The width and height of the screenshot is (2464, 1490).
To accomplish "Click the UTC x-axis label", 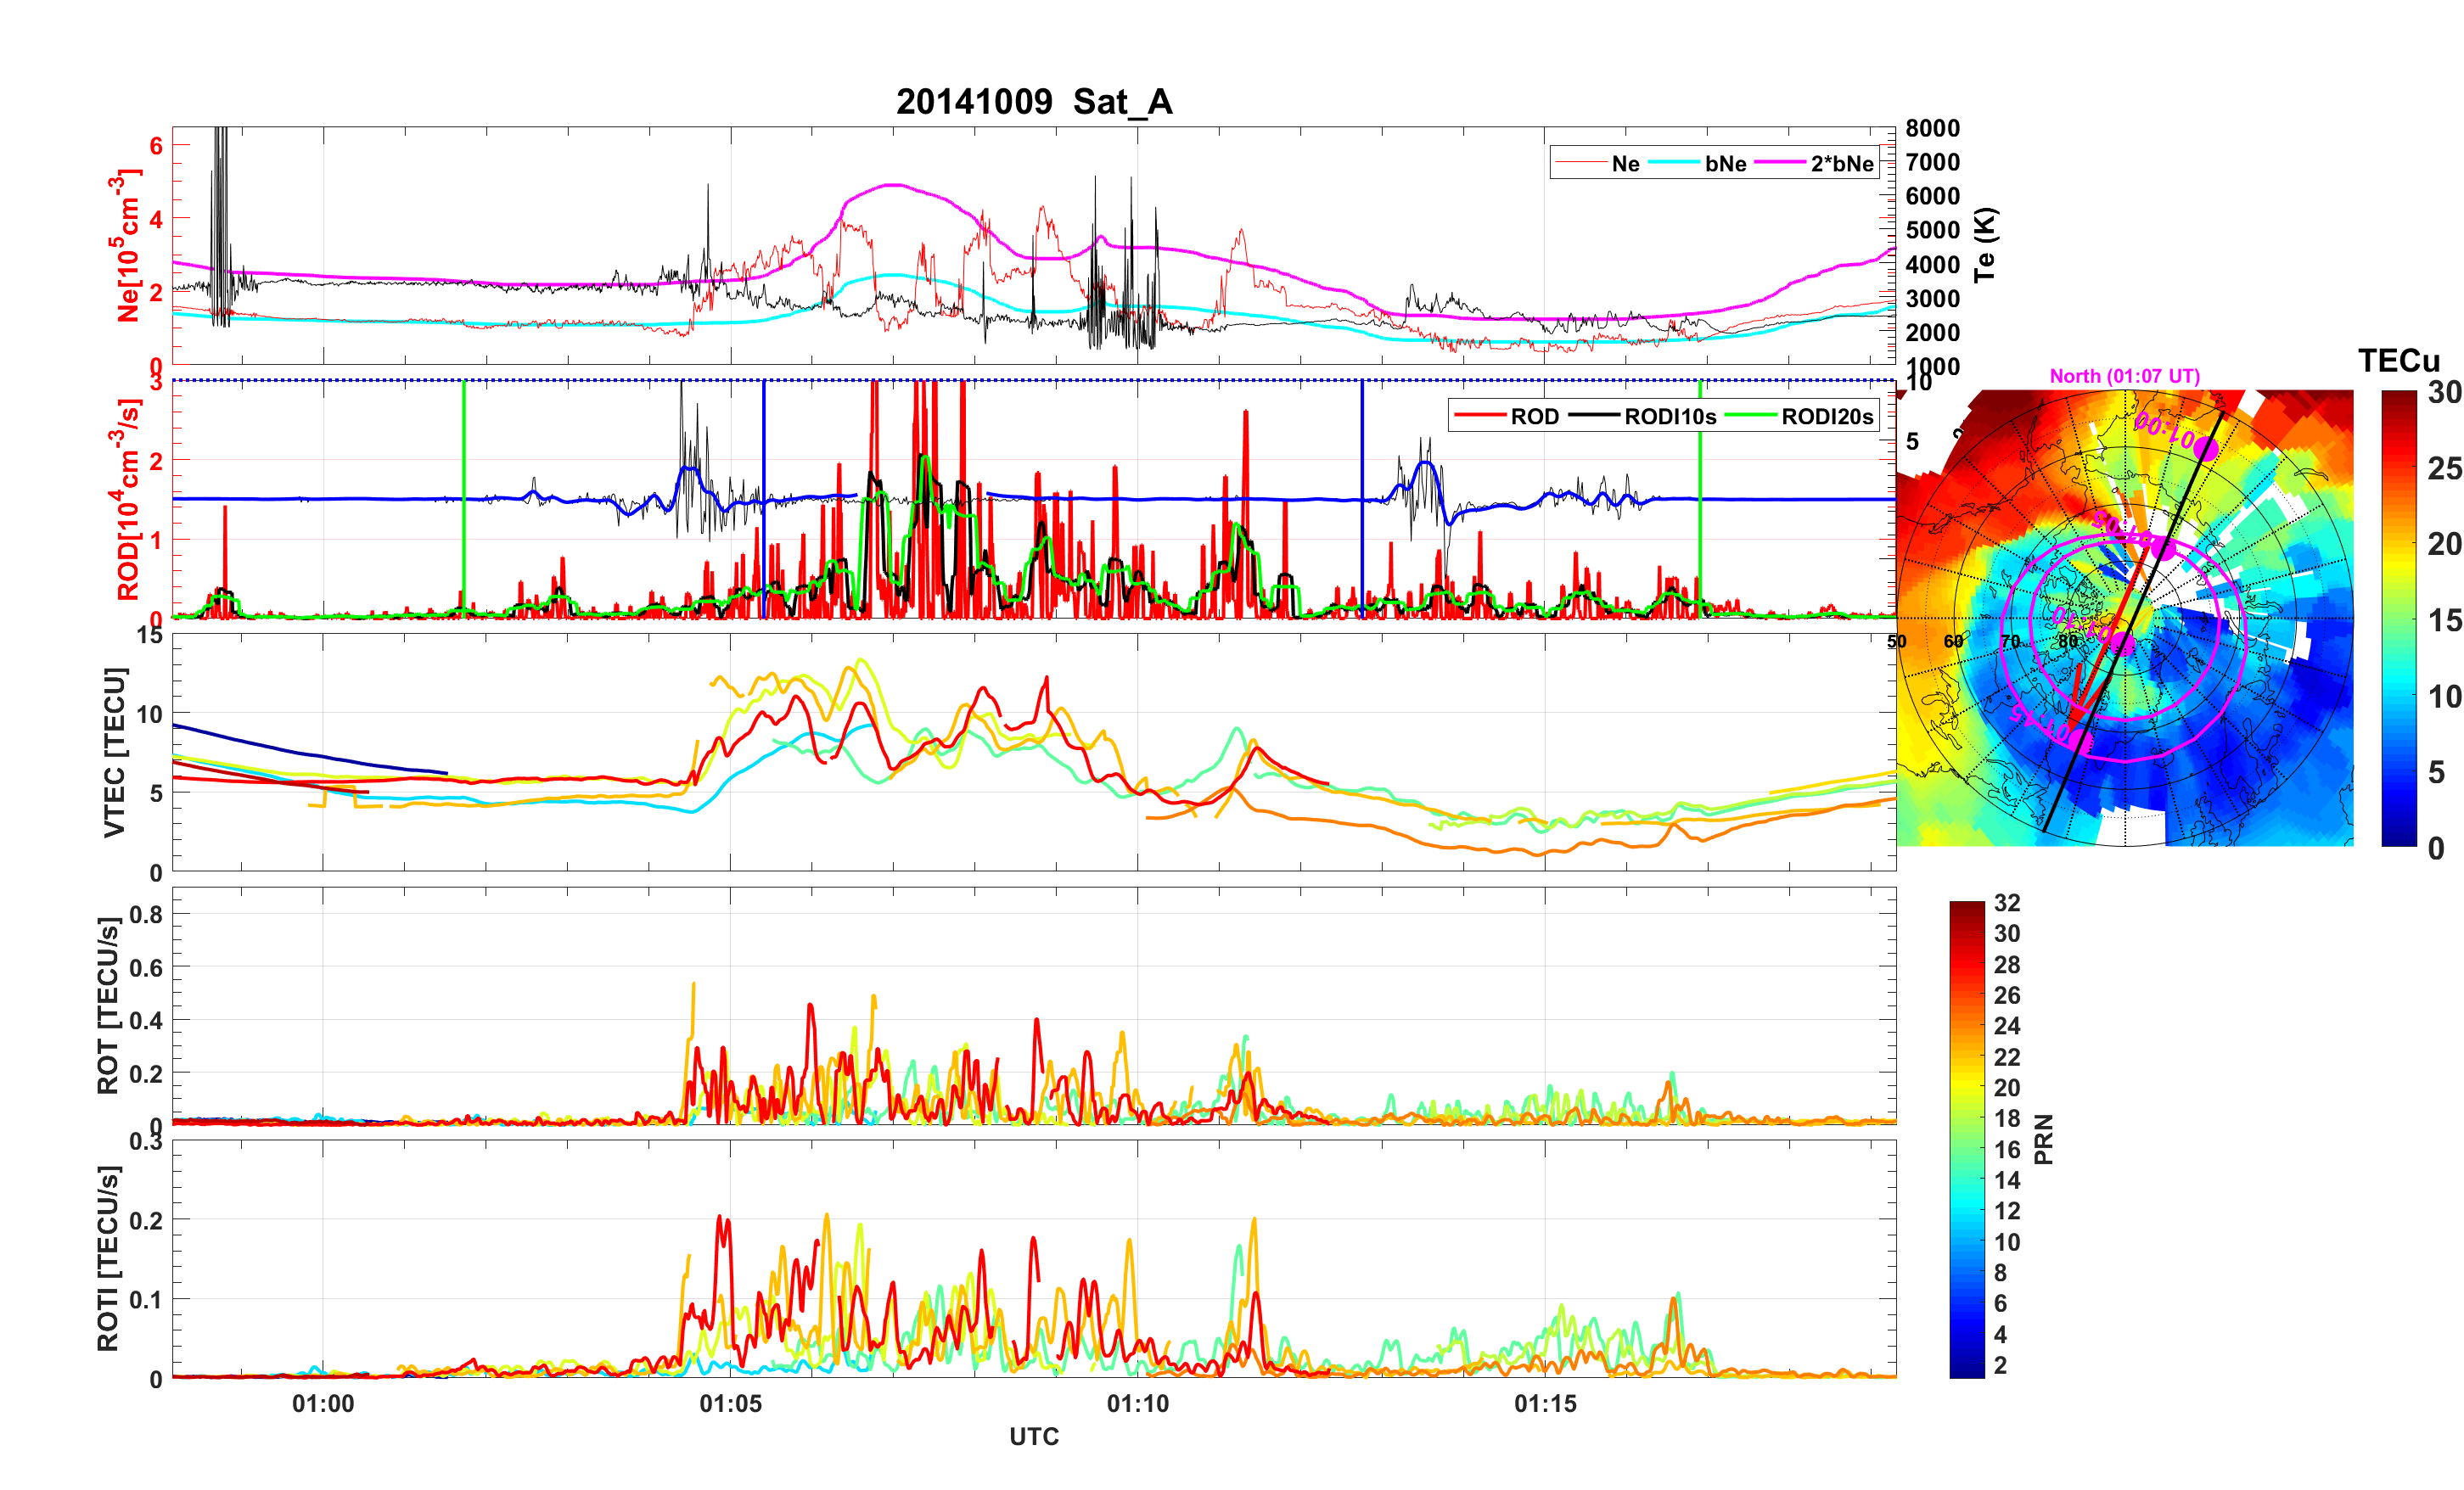I will [x=1033, y=1437].
